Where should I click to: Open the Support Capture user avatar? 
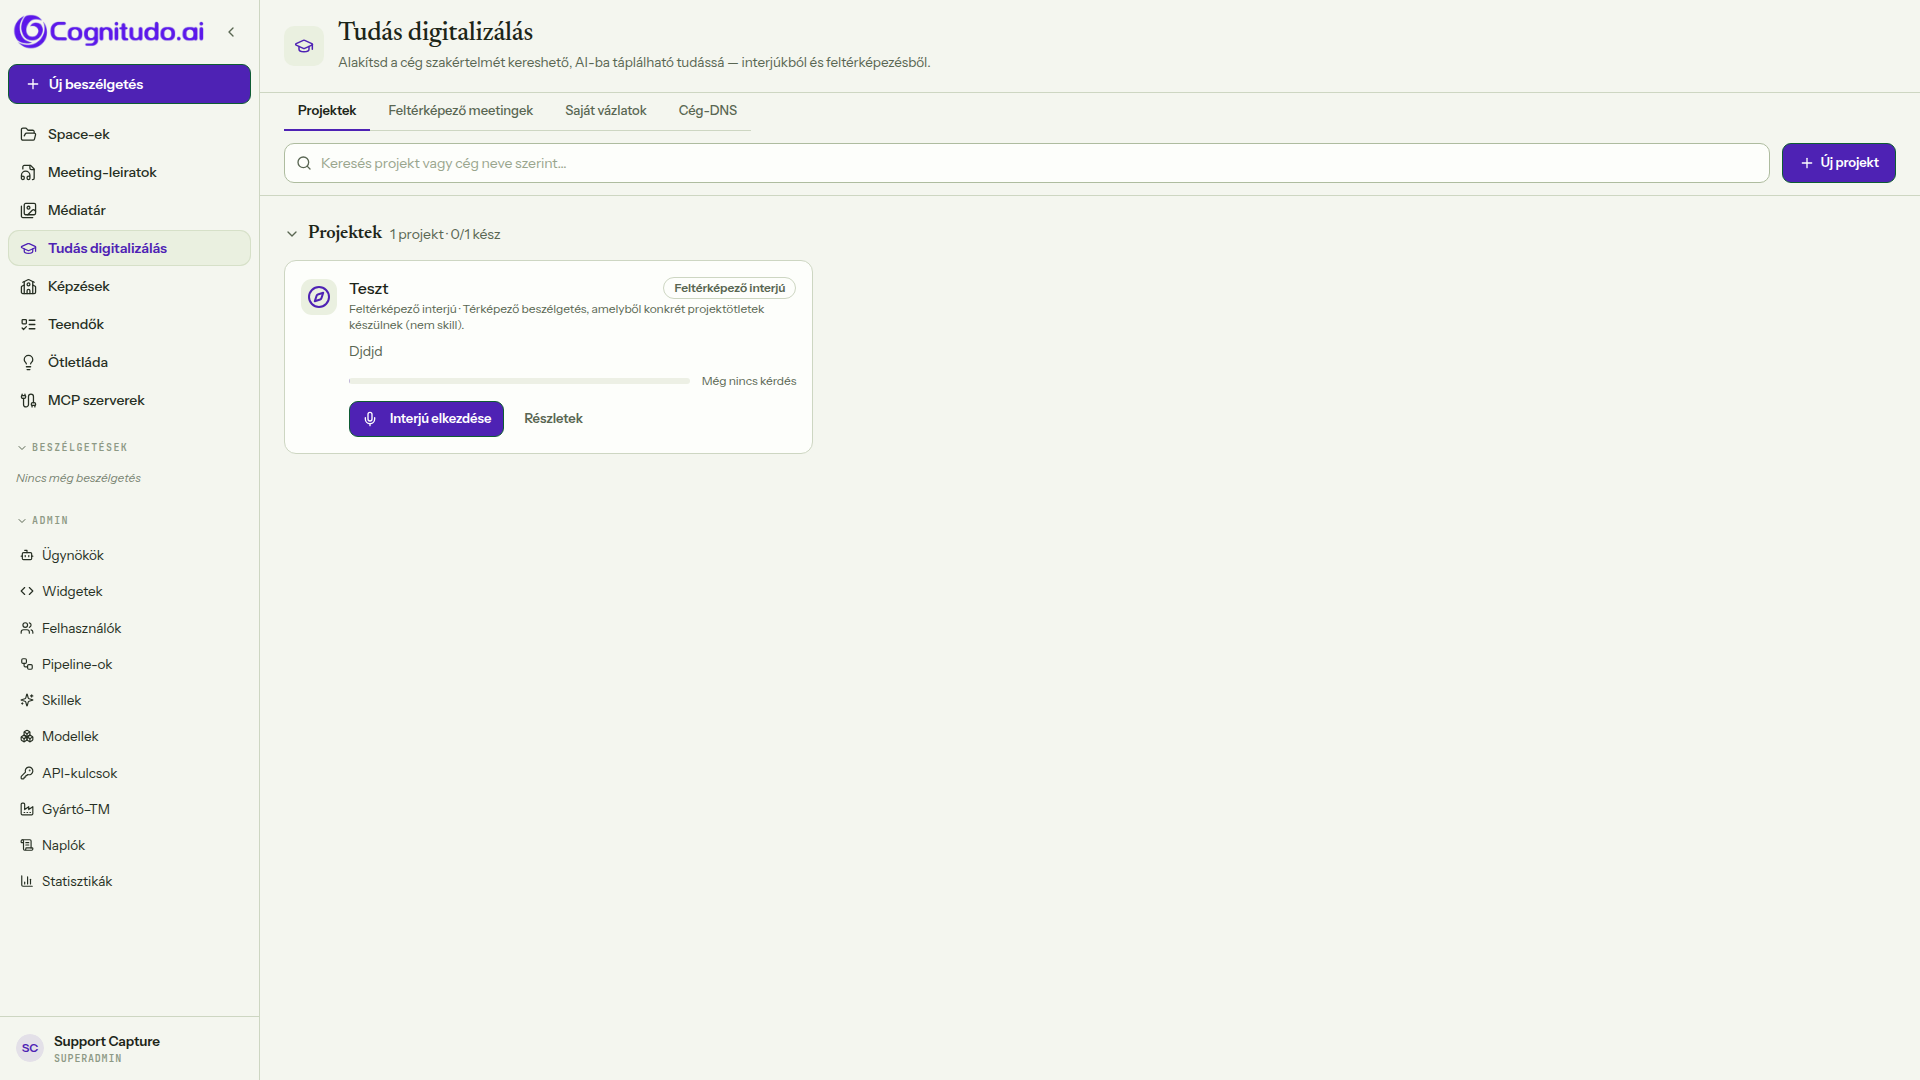tap(30, 1048)
